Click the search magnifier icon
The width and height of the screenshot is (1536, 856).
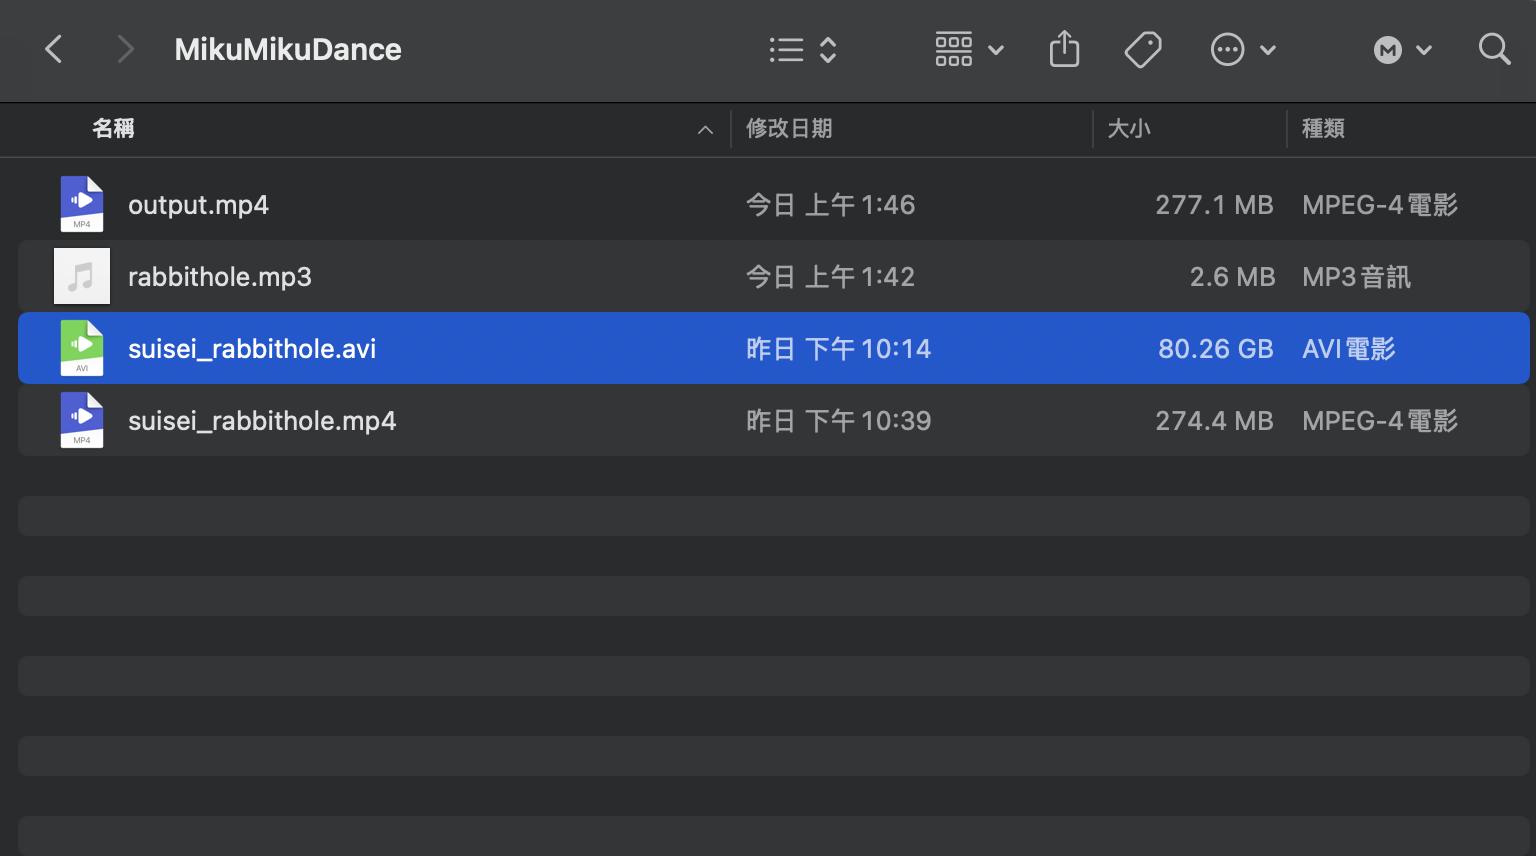1494,49
